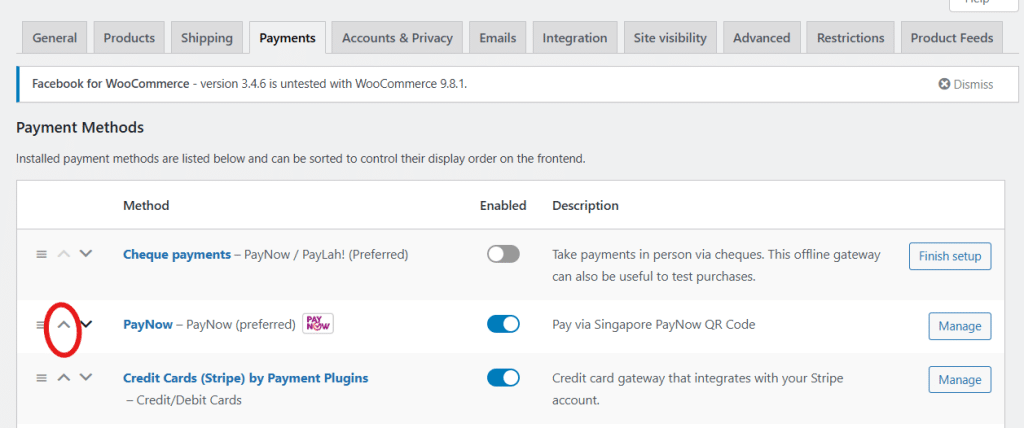This screenshot has width=1024, height=428.
Task: Switch to Accounts & Privacy tab
Action: click(x=397, y=38)
